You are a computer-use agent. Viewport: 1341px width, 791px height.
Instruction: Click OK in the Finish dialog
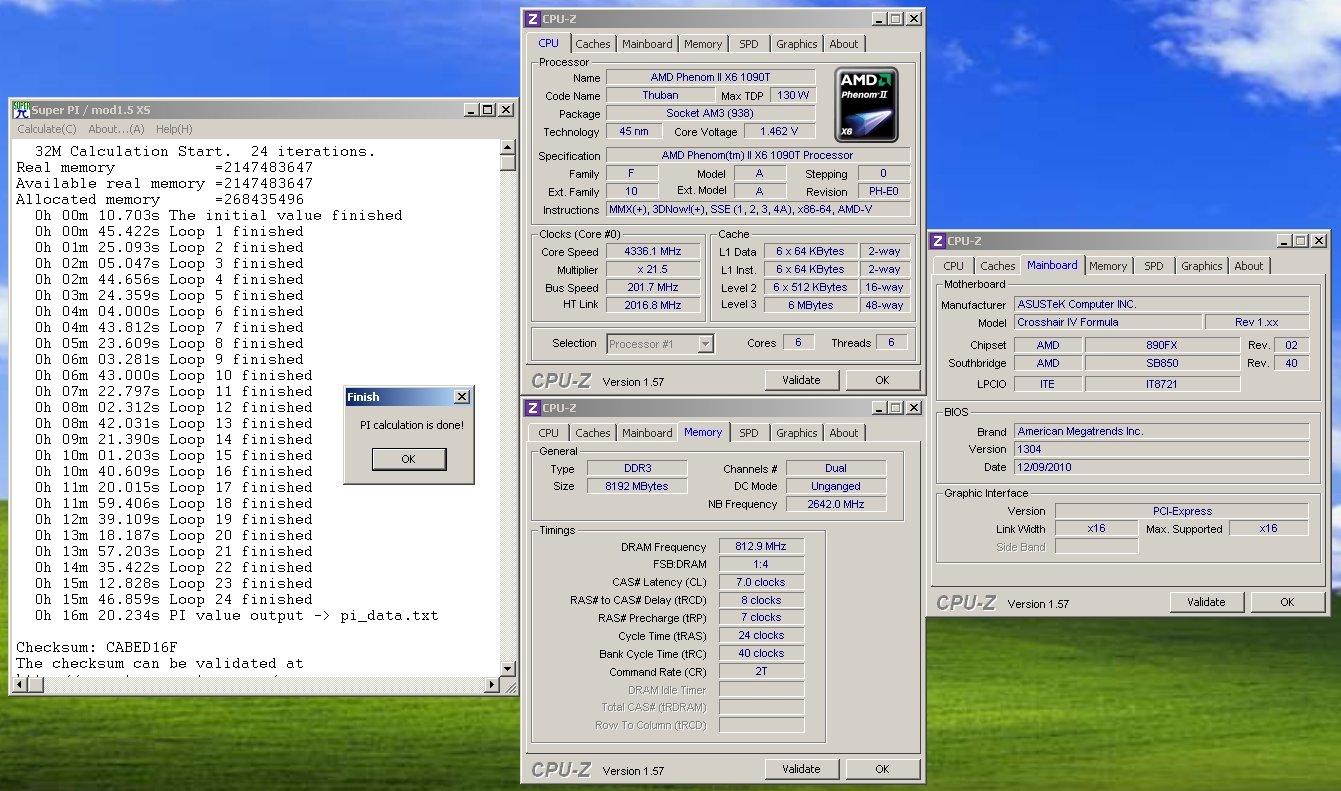point(408,459)
